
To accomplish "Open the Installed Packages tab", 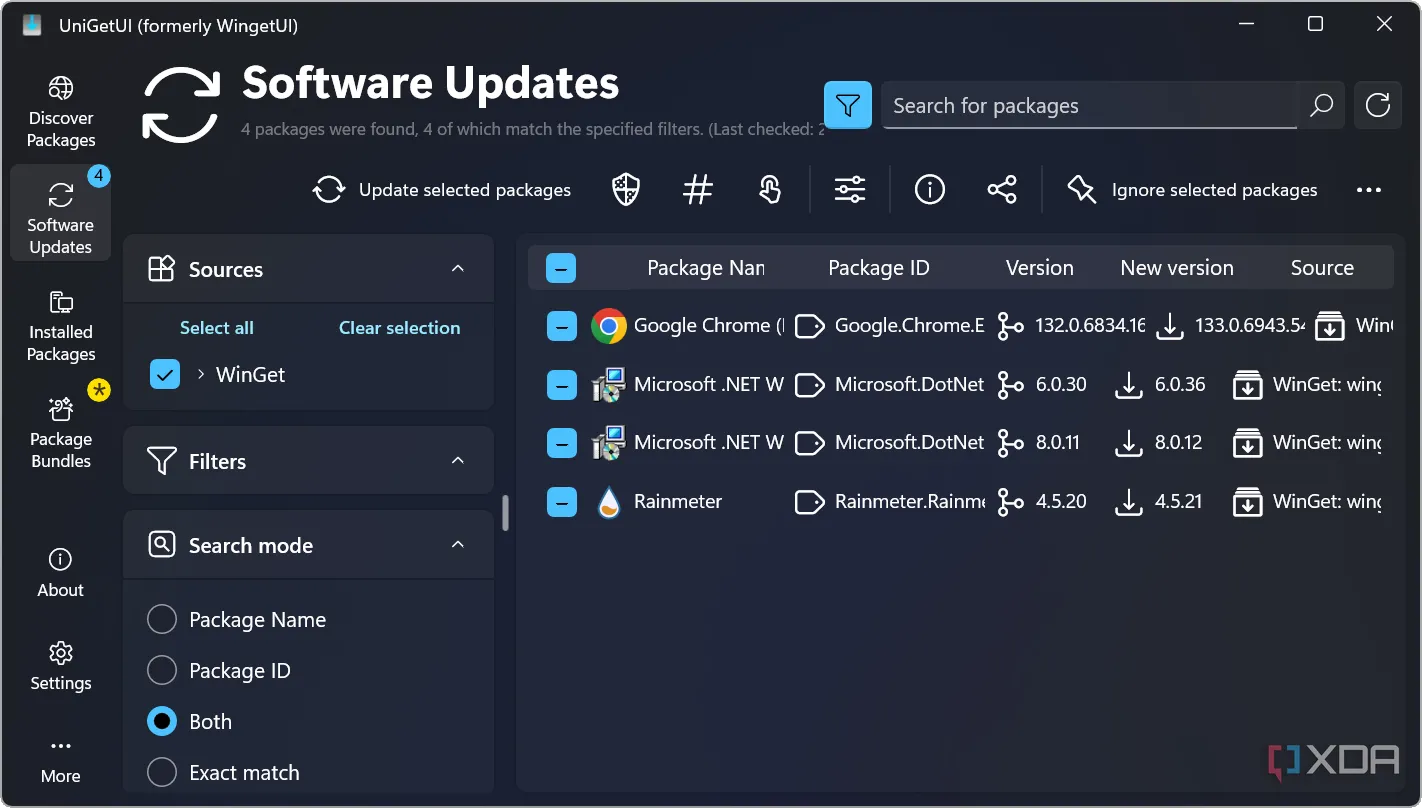I will pyautogui.click(x=61, y=326).
